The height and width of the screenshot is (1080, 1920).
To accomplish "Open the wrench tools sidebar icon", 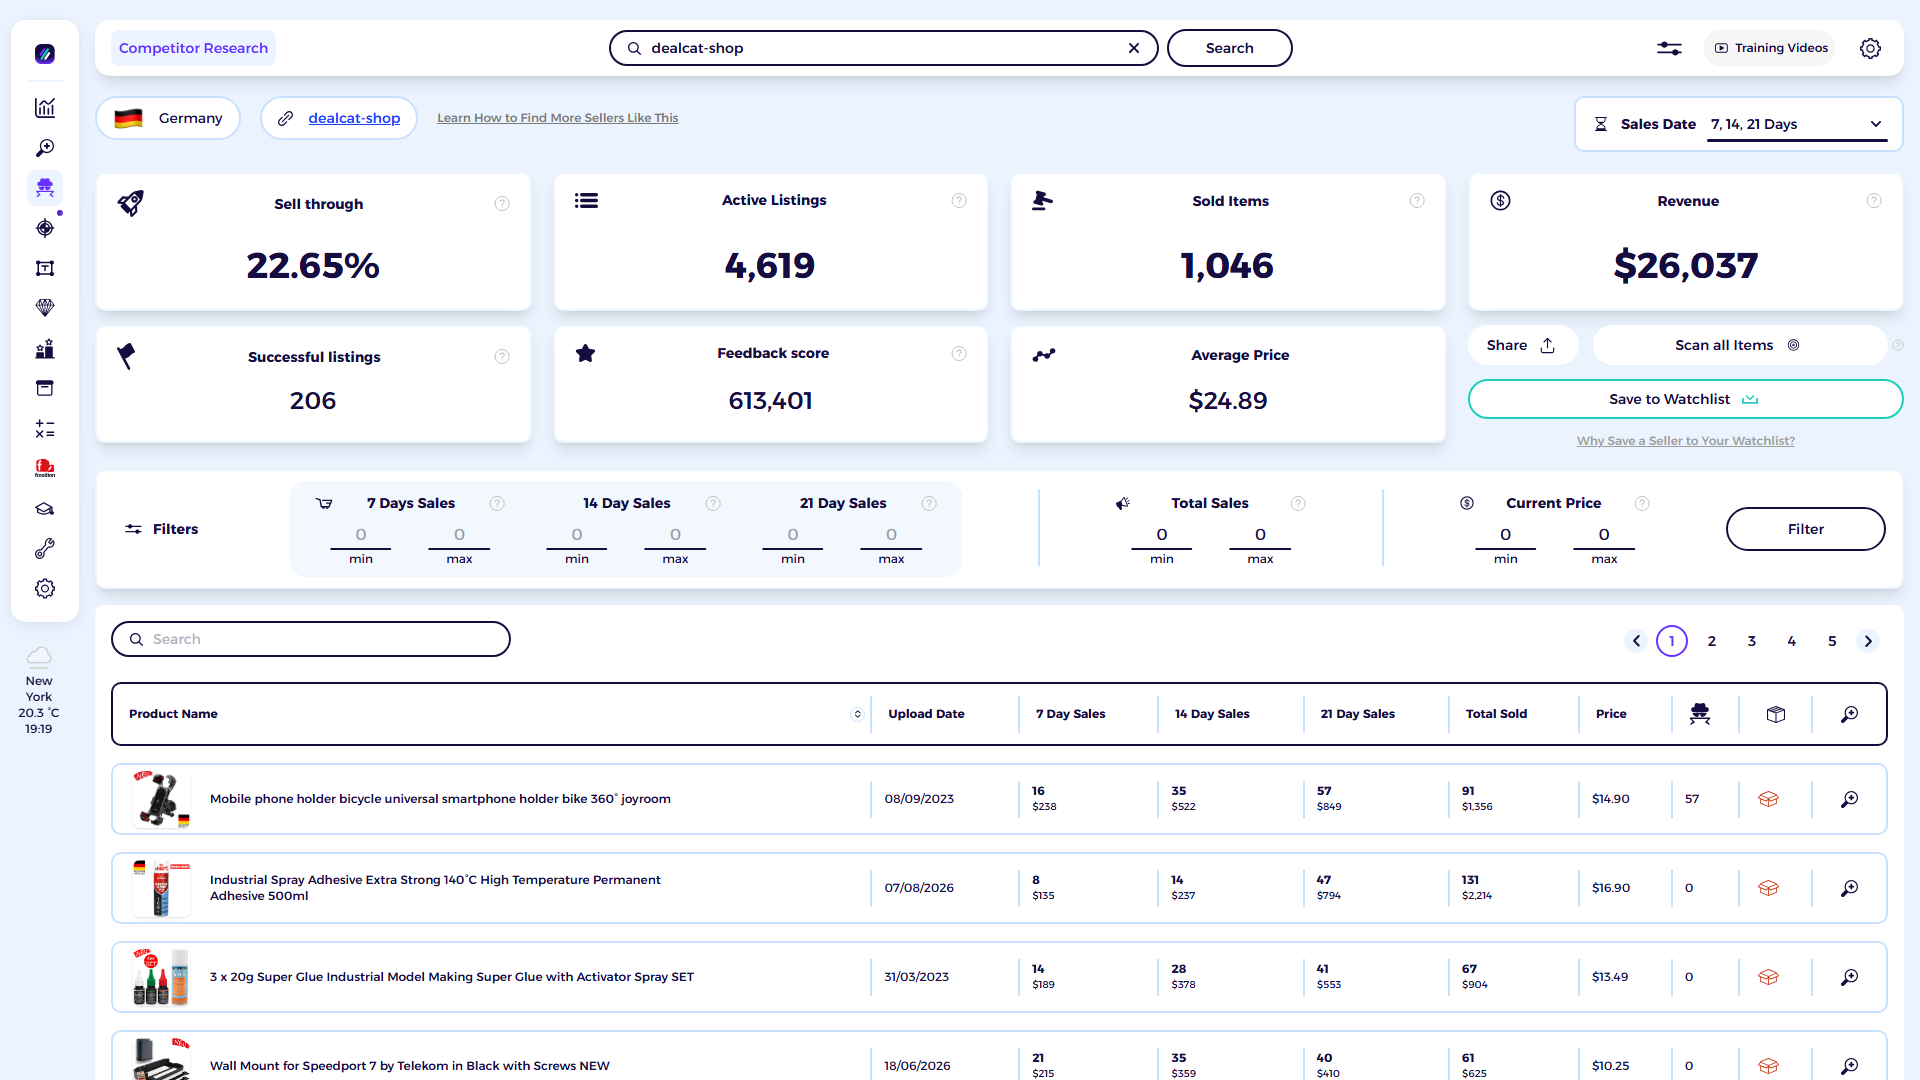I will (45, 548).
